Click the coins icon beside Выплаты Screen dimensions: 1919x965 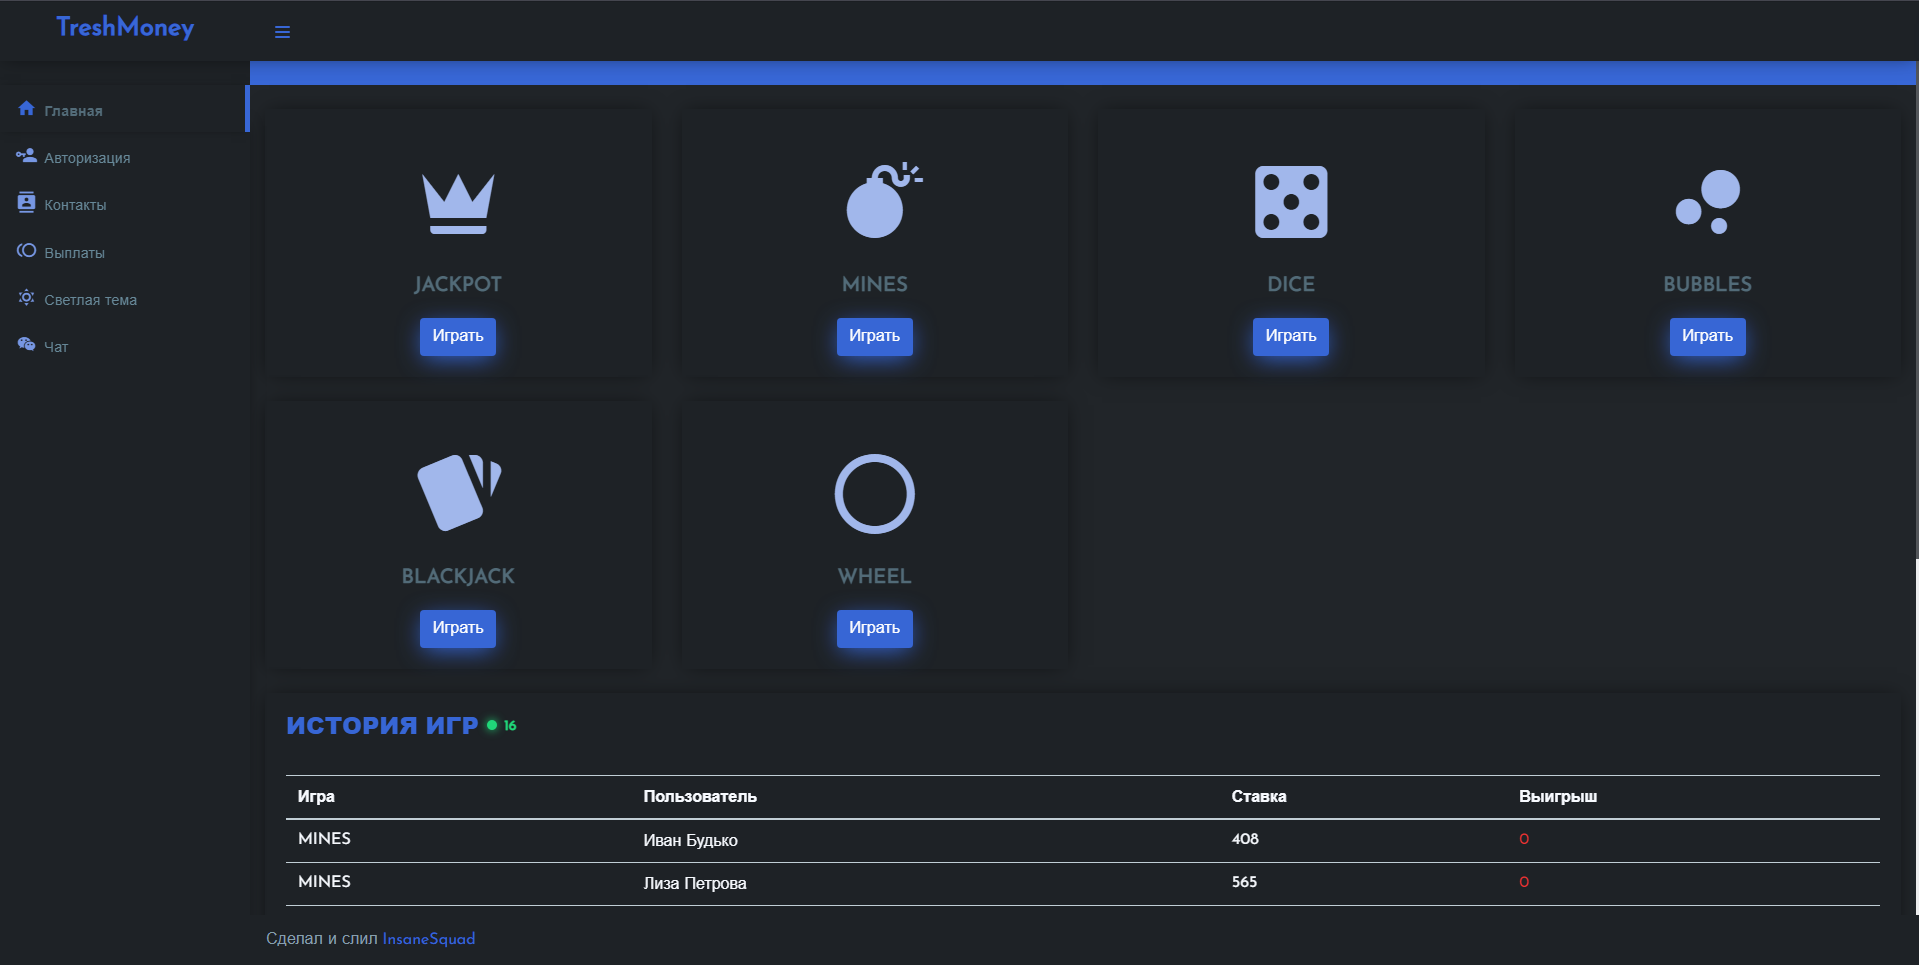(27, 251)
